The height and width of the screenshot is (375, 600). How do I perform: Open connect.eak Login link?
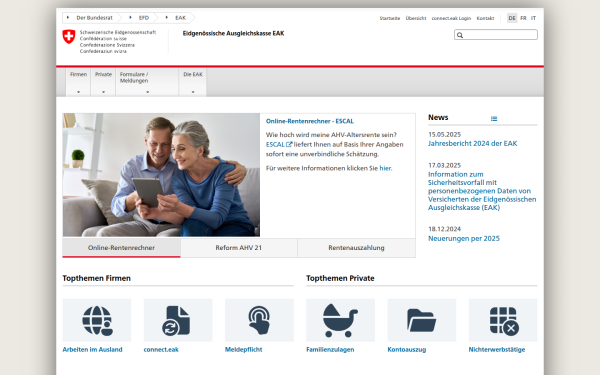pyautogui.click(x=451, y=18)
